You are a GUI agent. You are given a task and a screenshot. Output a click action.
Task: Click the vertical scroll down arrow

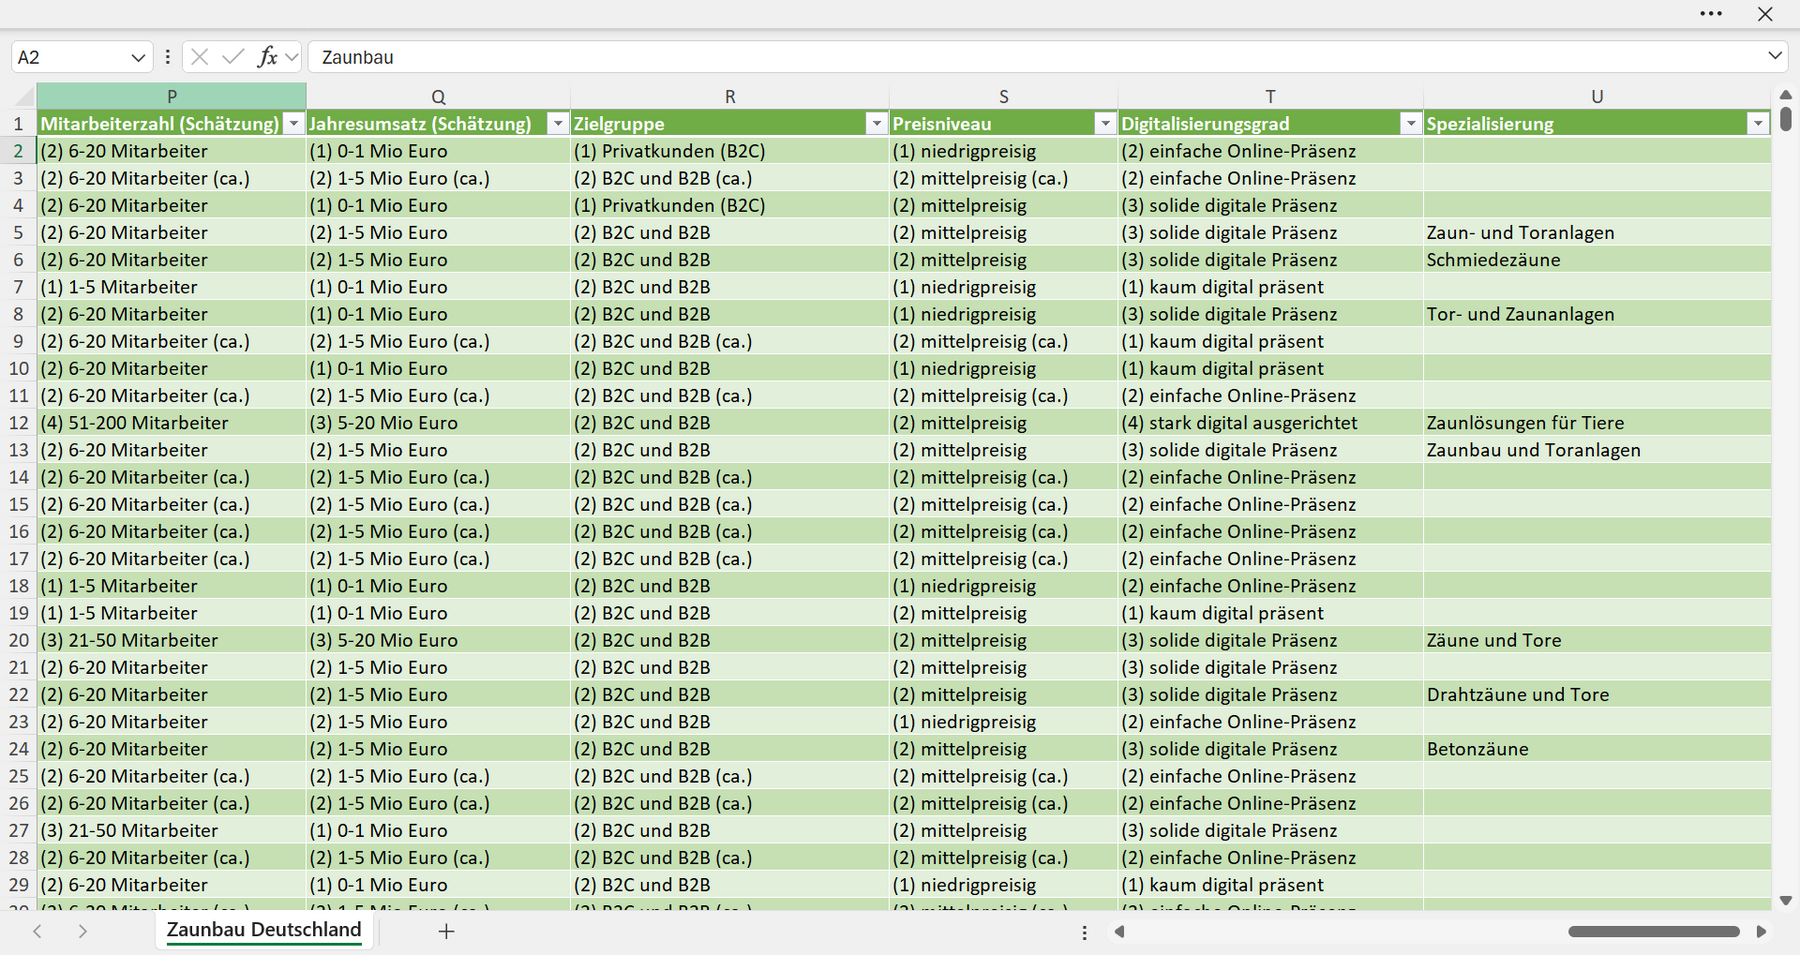pos(1786,901)
